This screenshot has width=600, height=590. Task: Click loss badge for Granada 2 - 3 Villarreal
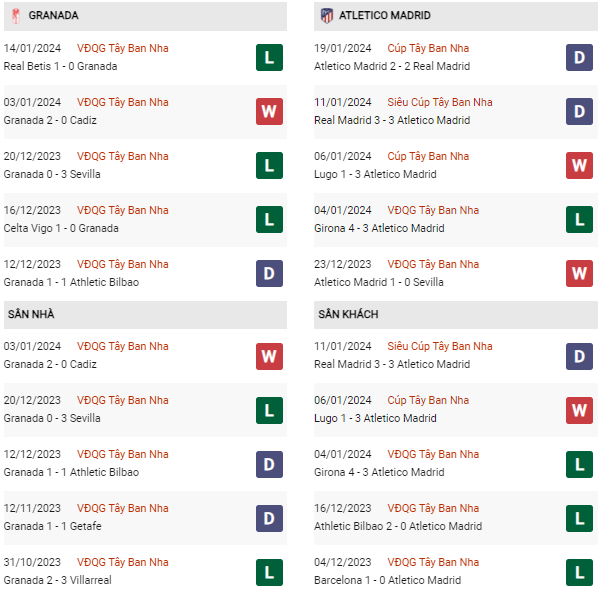point(268,571)
